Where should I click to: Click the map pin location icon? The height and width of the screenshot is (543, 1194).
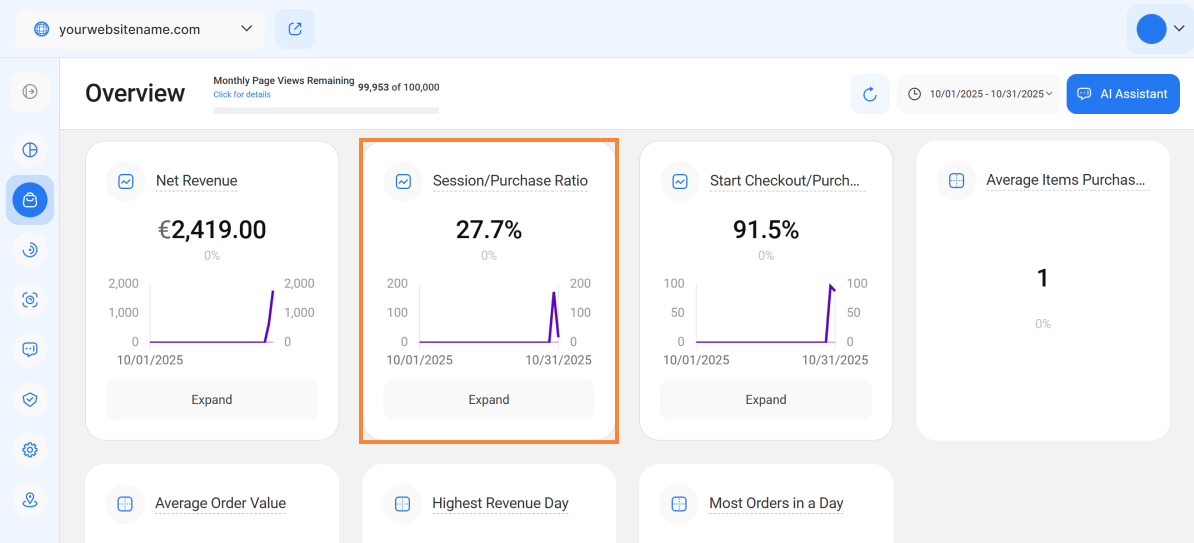[x=30, y=500]
